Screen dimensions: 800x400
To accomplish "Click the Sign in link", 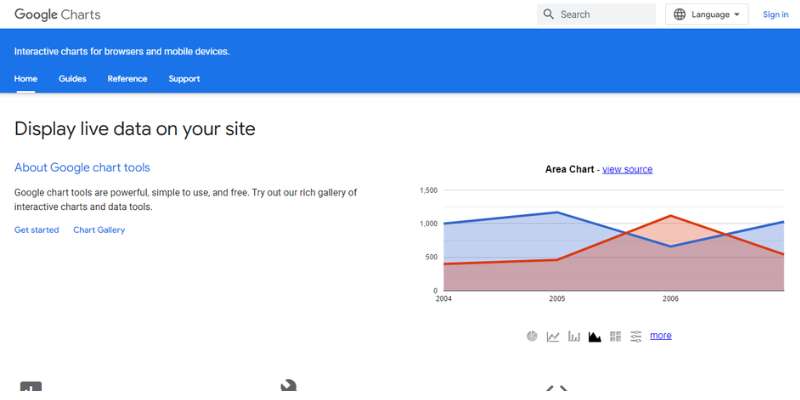I will [x=776, y=14].
